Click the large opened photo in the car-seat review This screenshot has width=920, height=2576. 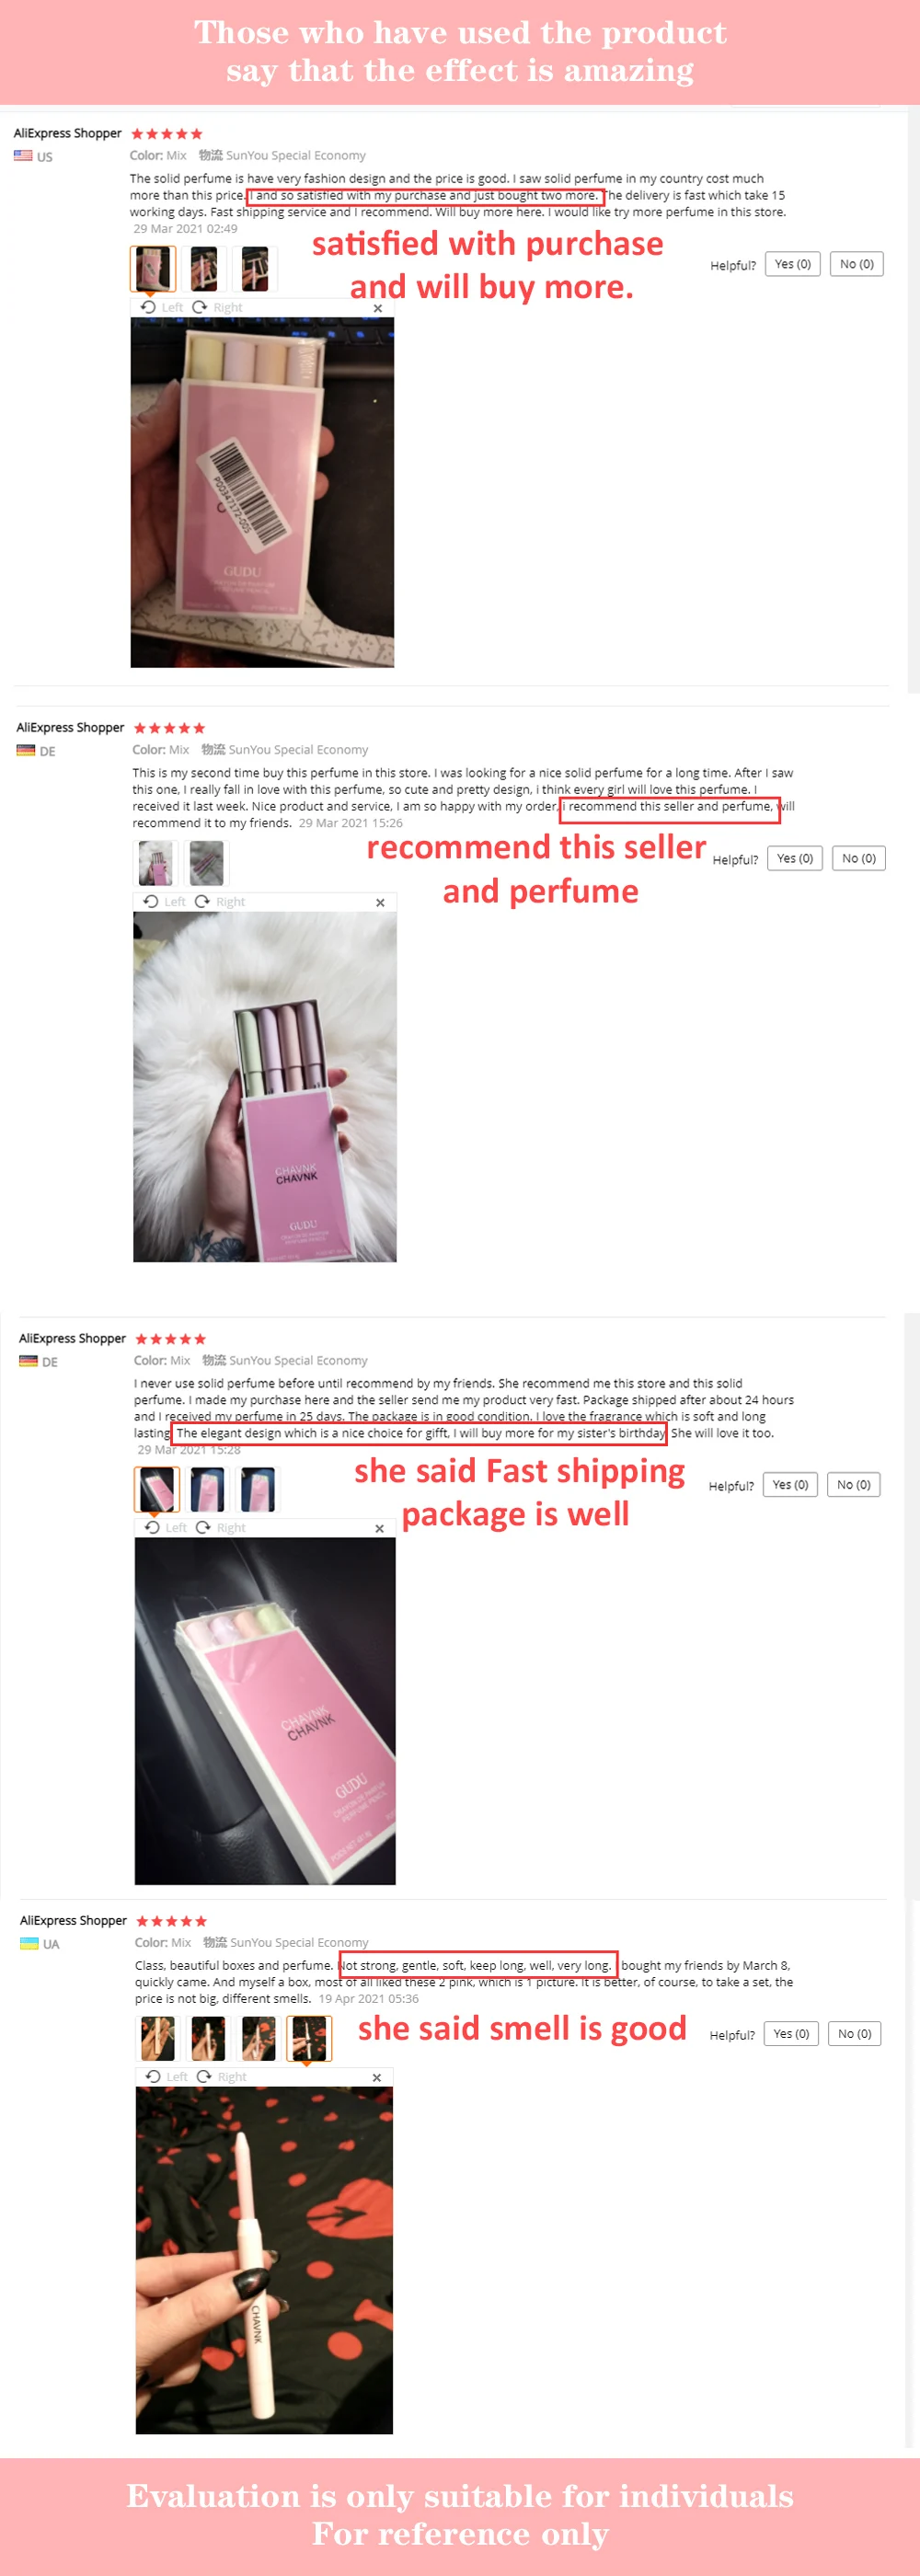(x=265, y=1710)
